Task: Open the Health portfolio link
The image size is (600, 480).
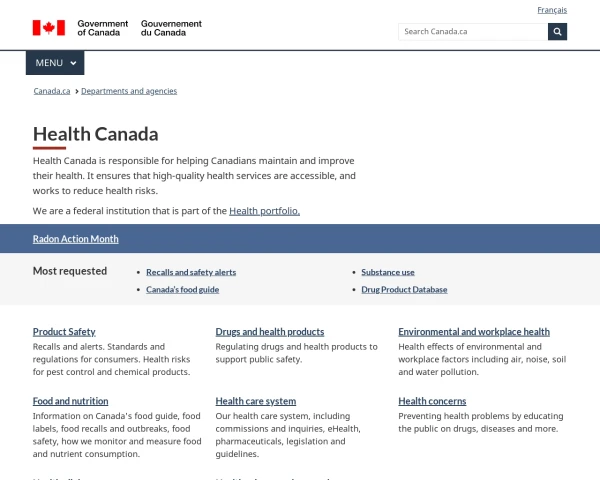Action: tap(264, 211)
